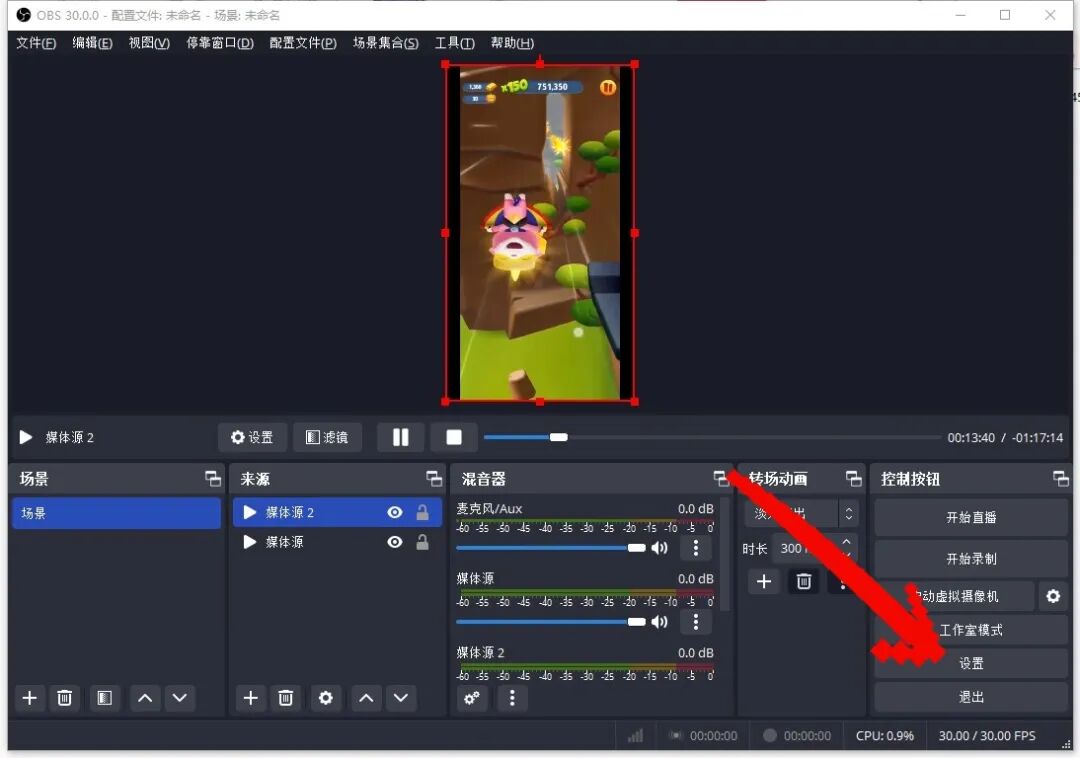This screenshot has height=758, width=1080.
Task: Mute the 麦克风/Aux channel
Action: 659,548
